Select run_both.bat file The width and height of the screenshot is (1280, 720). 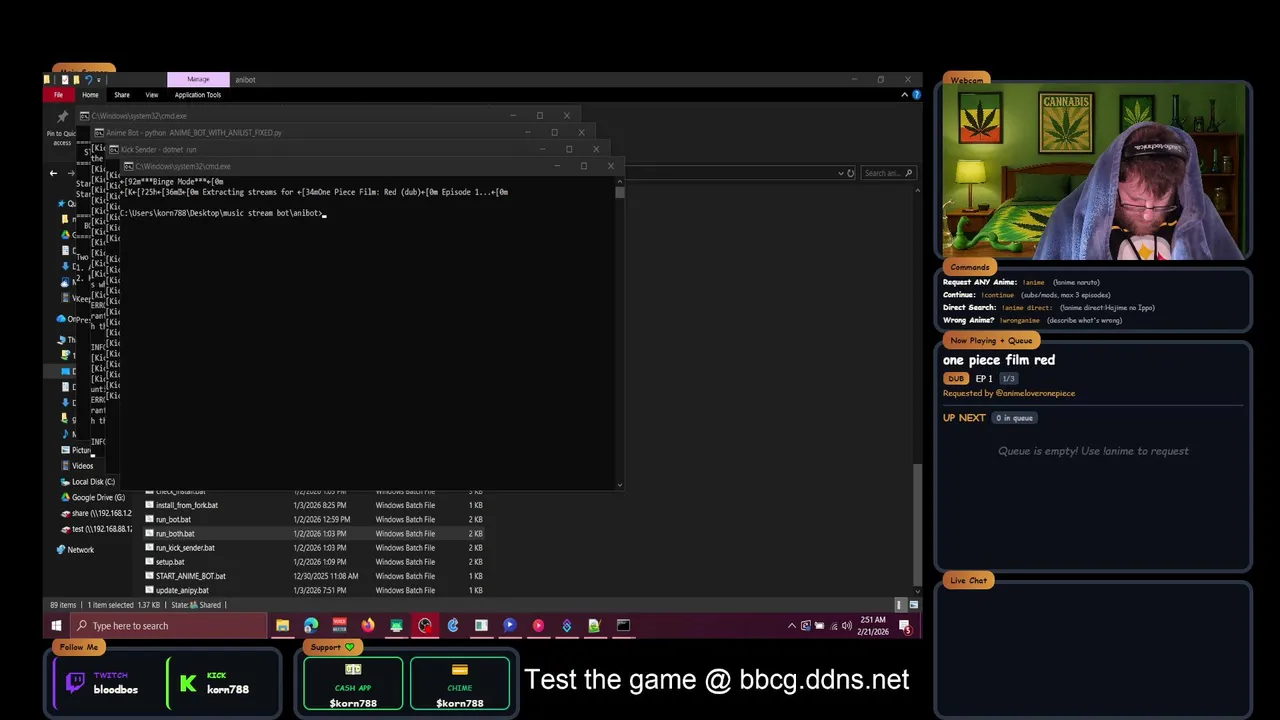pos(175,533)
